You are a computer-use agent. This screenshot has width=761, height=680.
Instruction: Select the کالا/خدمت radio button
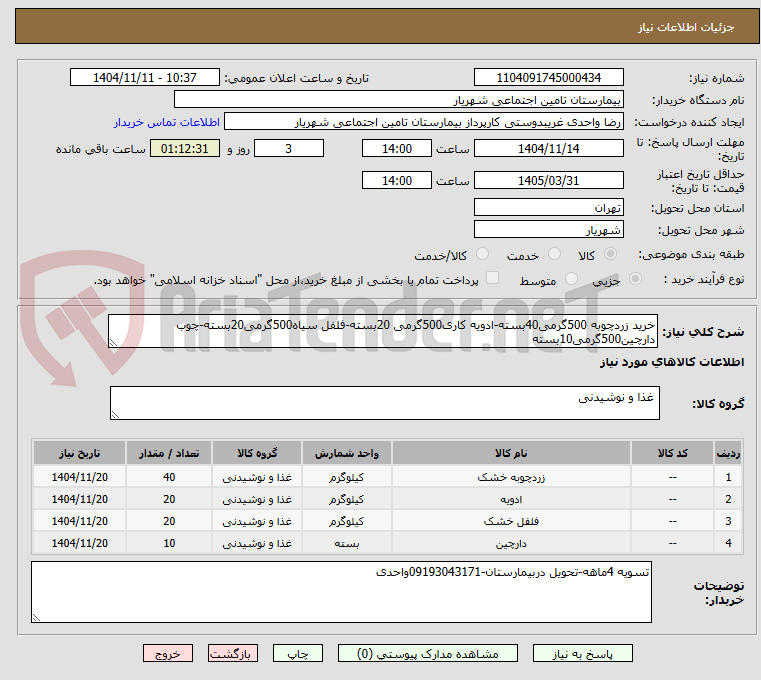point(482,254)
